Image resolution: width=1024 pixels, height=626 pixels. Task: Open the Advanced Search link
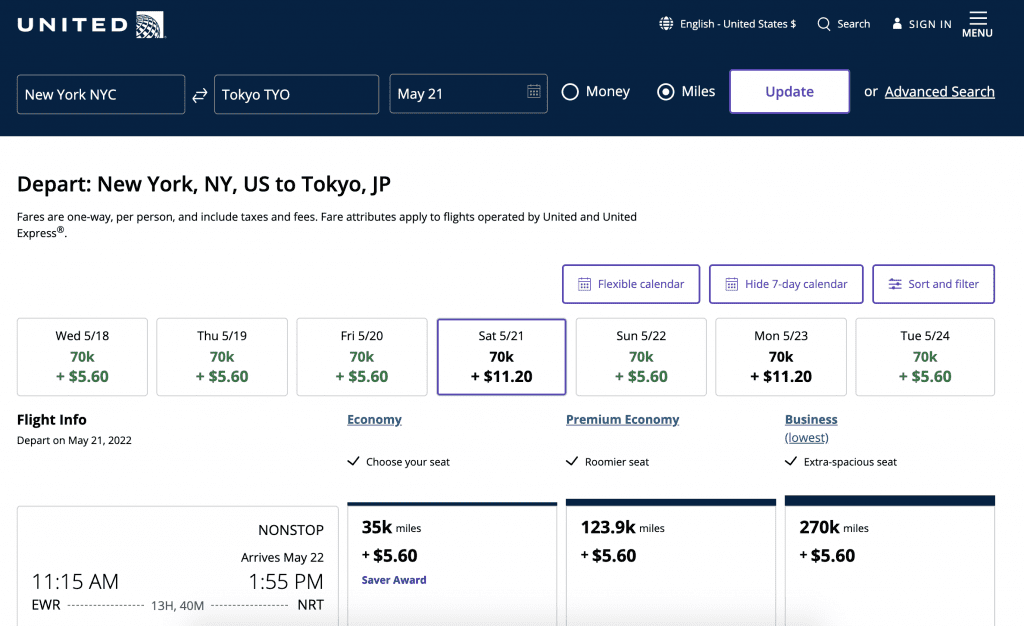pyautogui.click(x=939, y=92)
